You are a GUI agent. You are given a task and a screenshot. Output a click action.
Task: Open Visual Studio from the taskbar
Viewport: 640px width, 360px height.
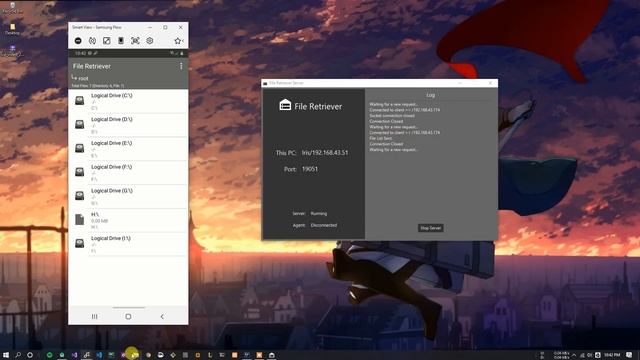pos(74,355)
